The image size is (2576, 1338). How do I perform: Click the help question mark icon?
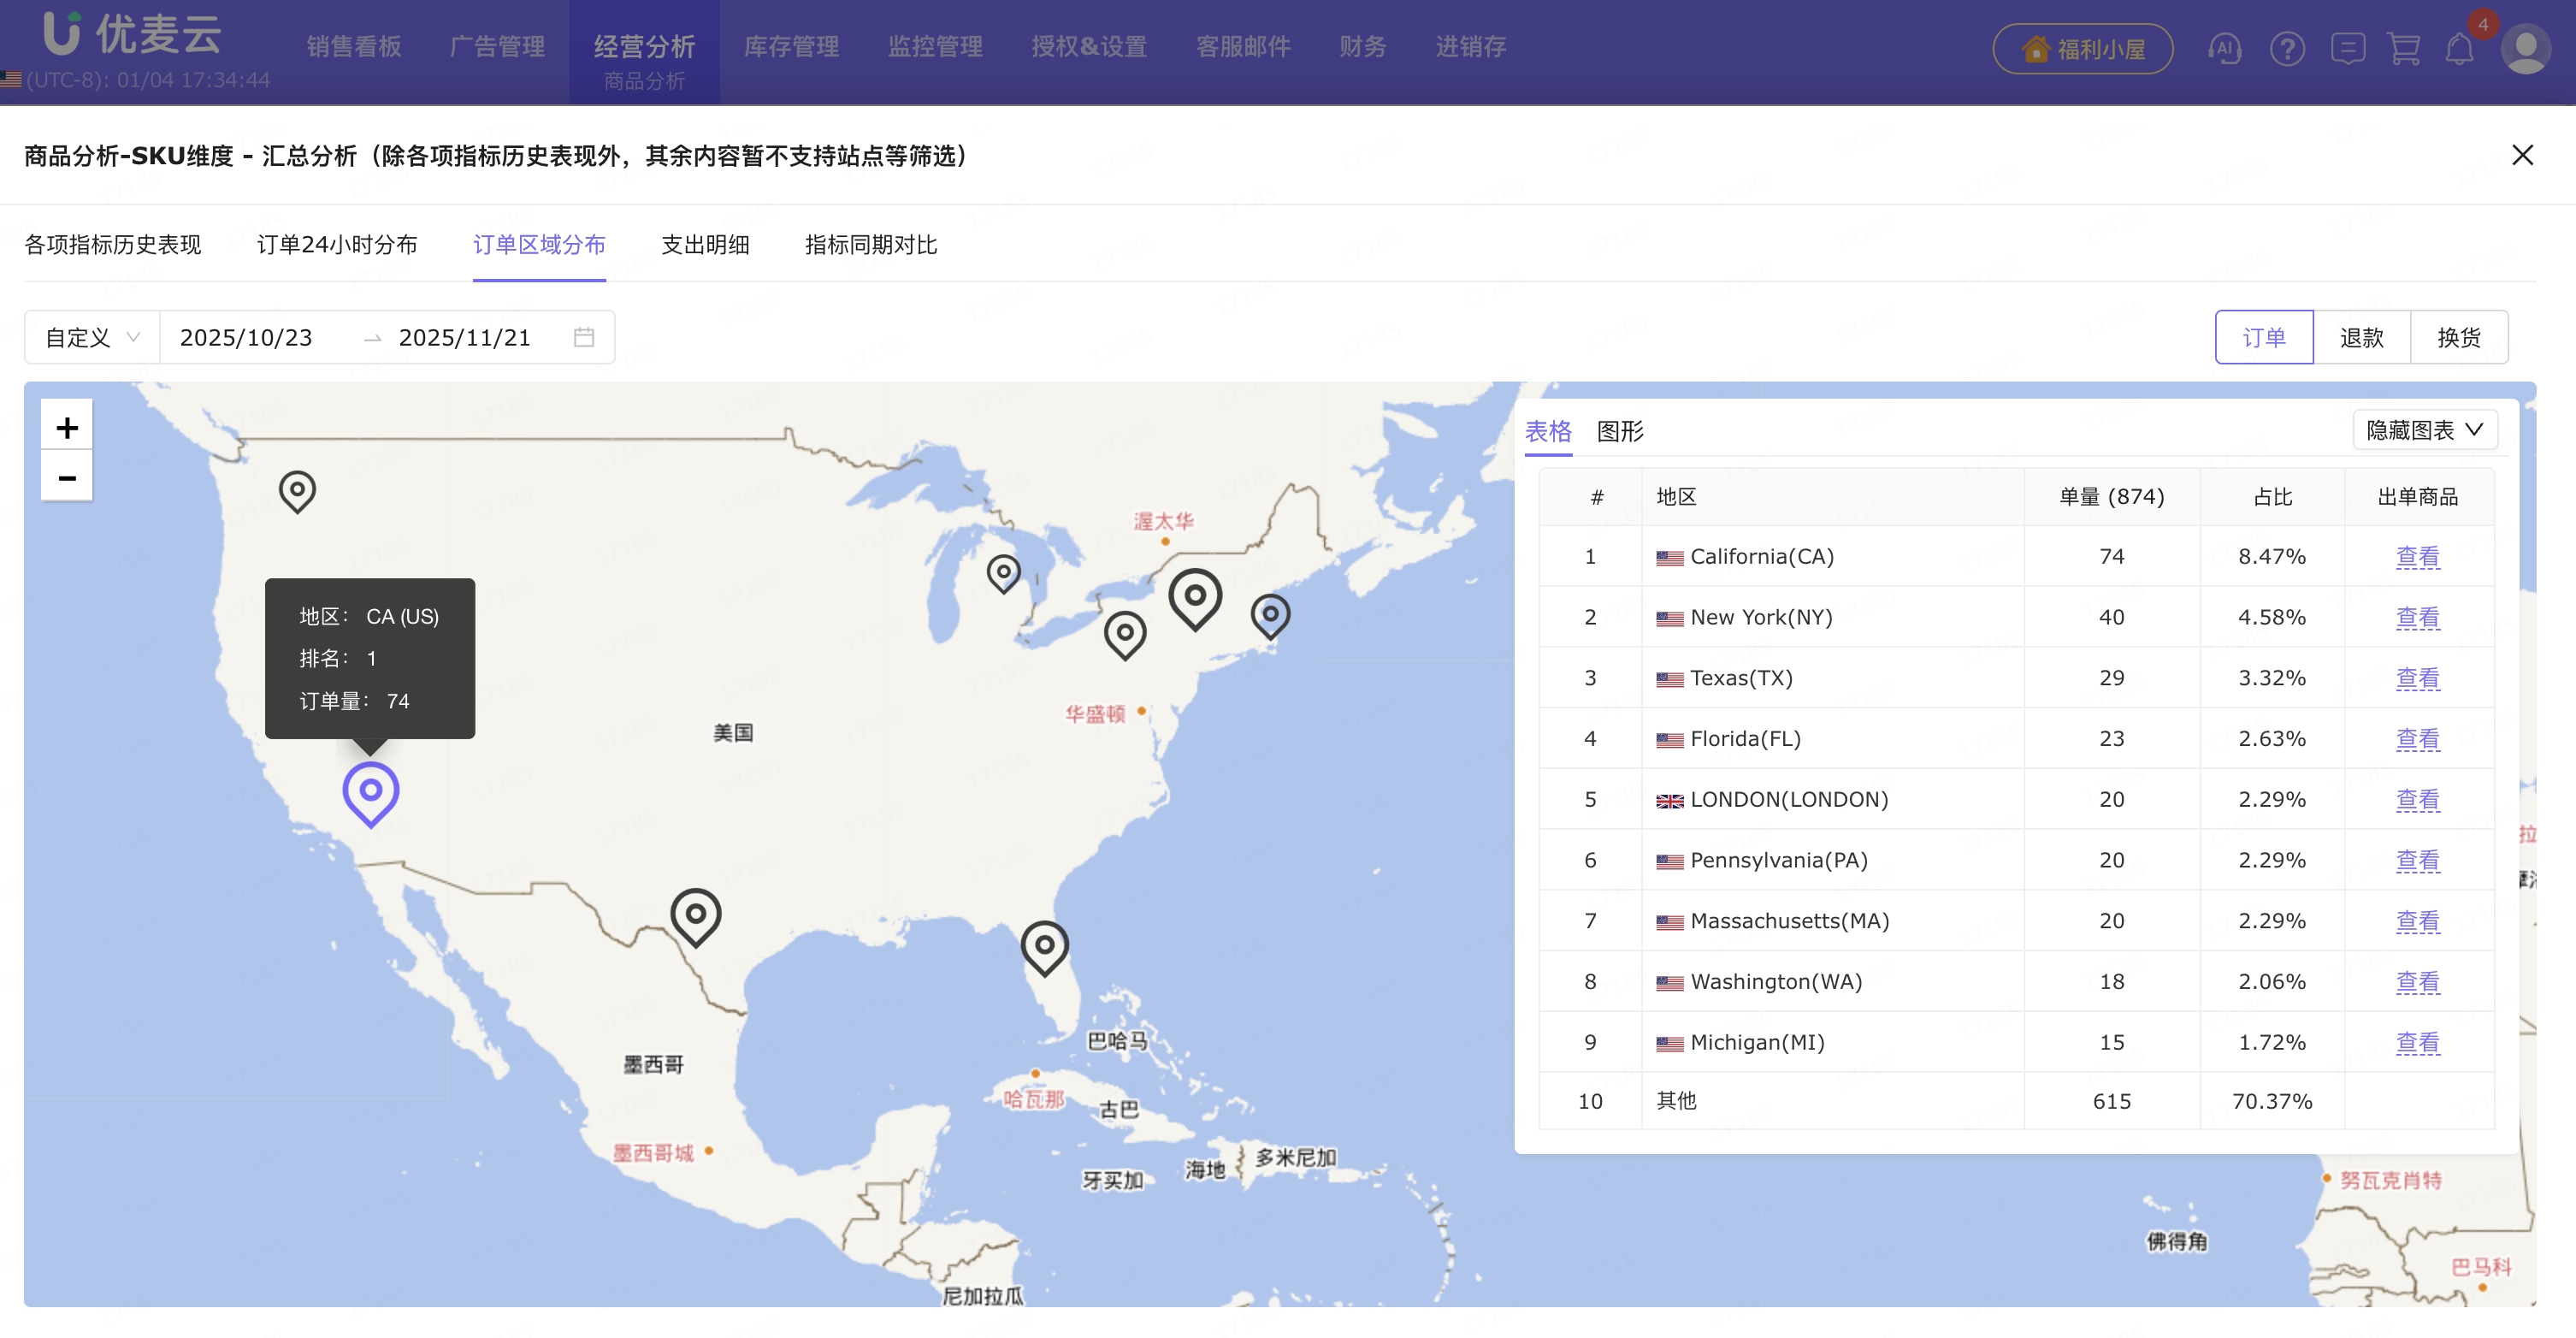[x=2287, y=48]
